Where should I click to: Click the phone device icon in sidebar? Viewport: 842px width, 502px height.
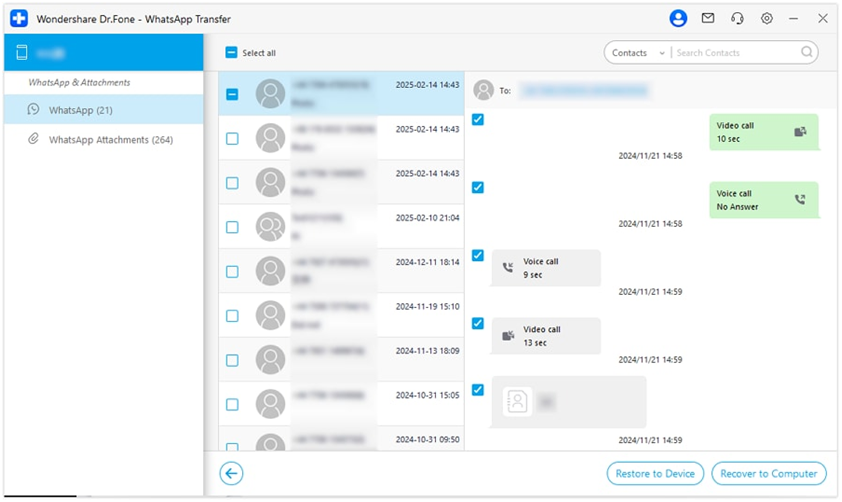(x=22, y=53)
